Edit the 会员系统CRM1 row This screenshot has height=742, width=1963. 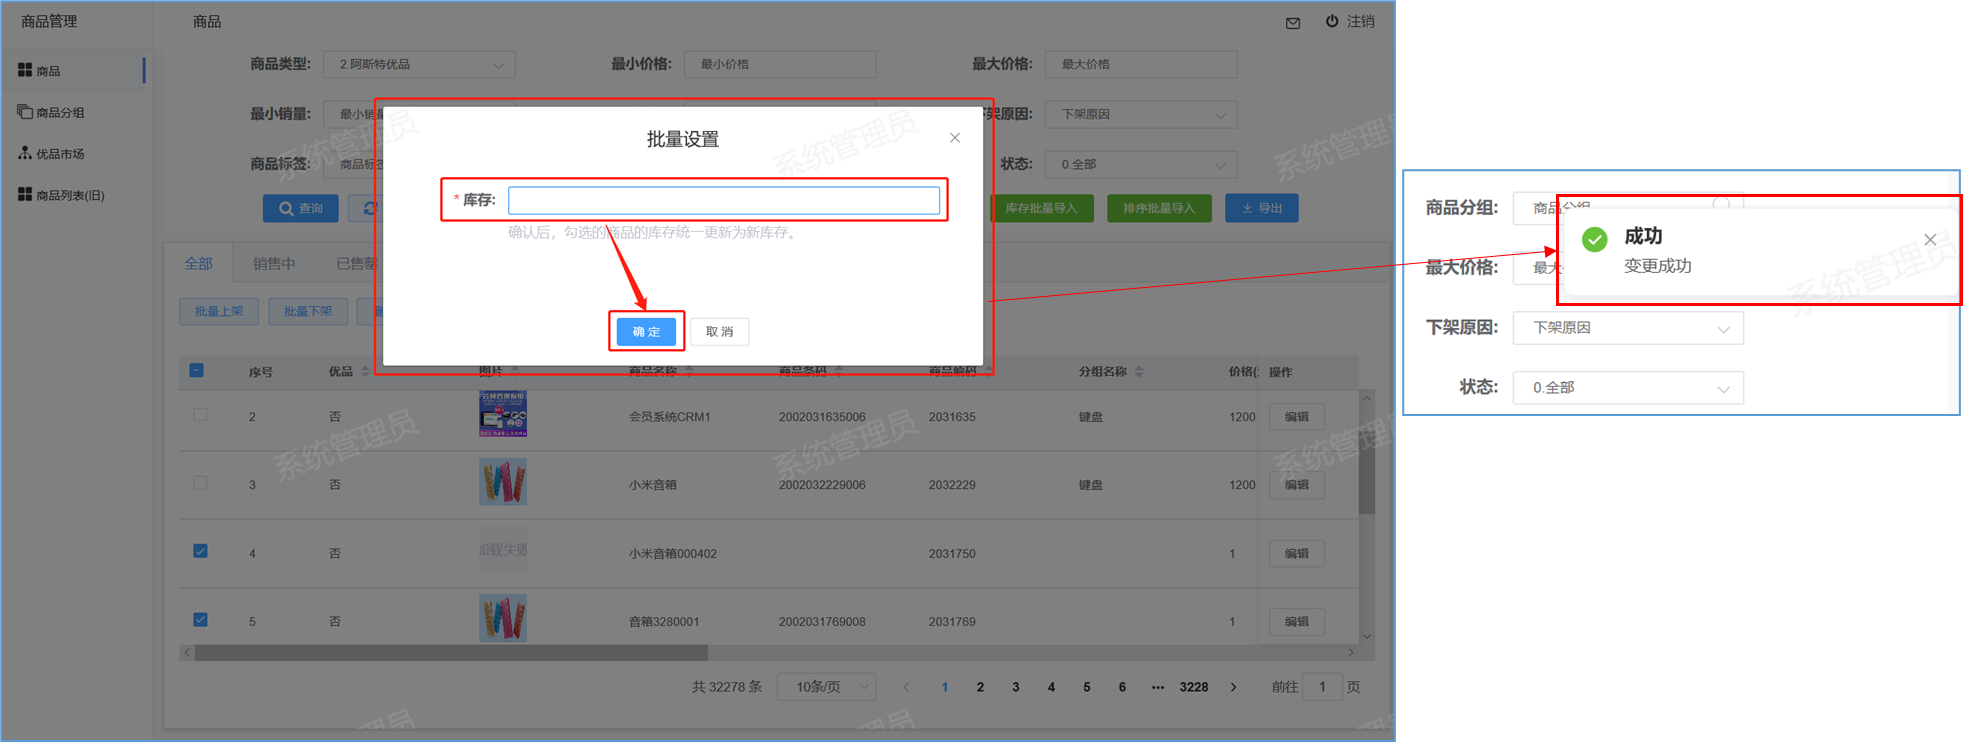[x=1296, y=416]
